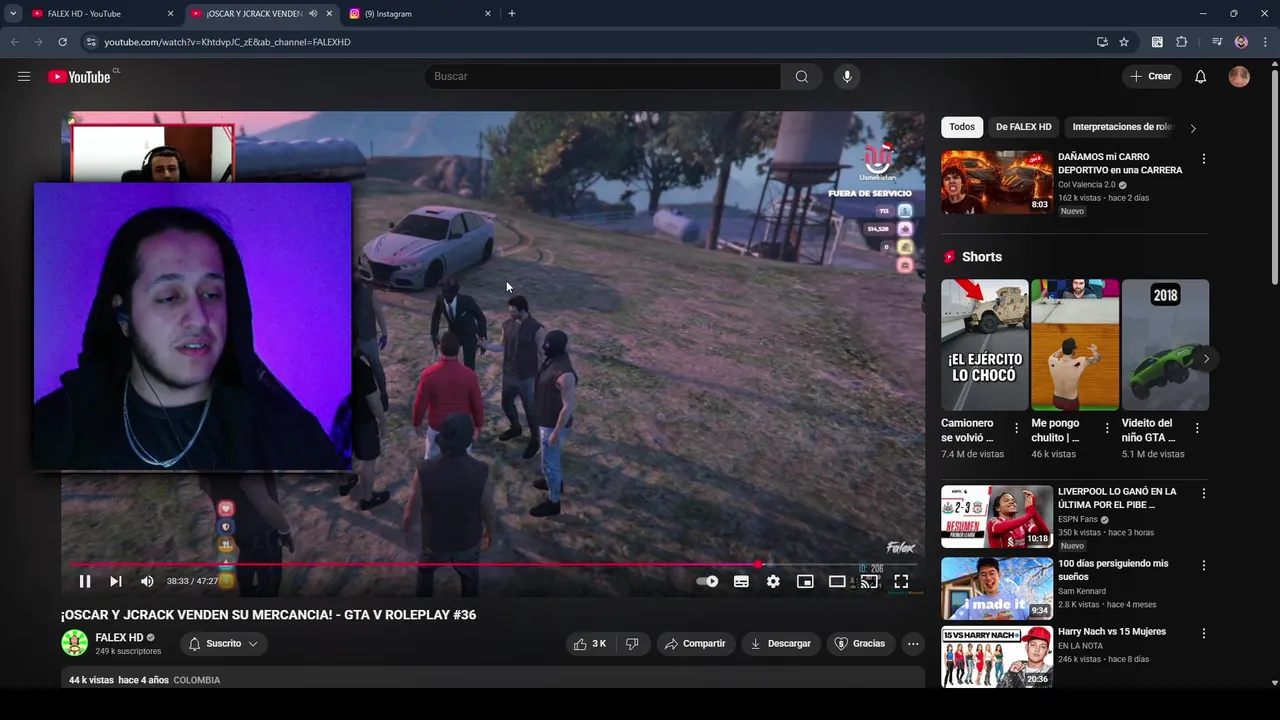Toggle subtitles captions button

click(741, 581)
